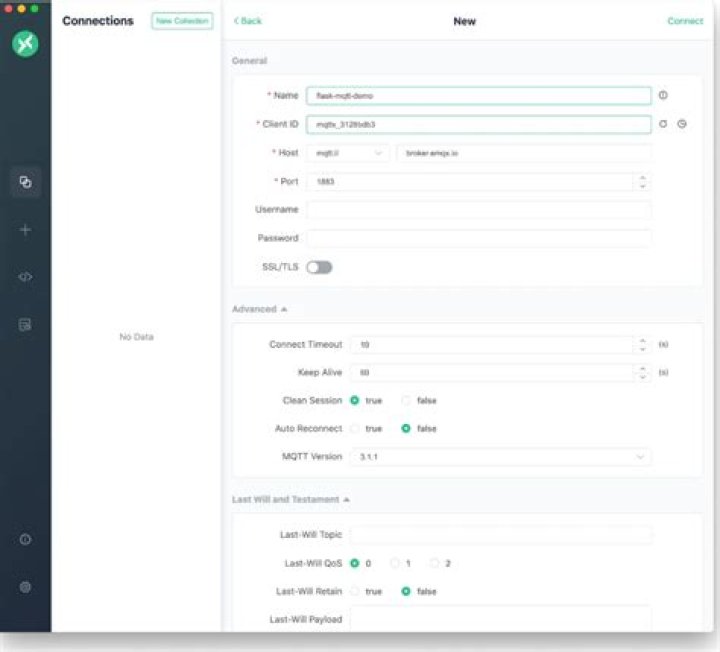This screenshot has height=652, width=720.
Task: Open the About info sidebar icon
Action: [x=25, y=540]
